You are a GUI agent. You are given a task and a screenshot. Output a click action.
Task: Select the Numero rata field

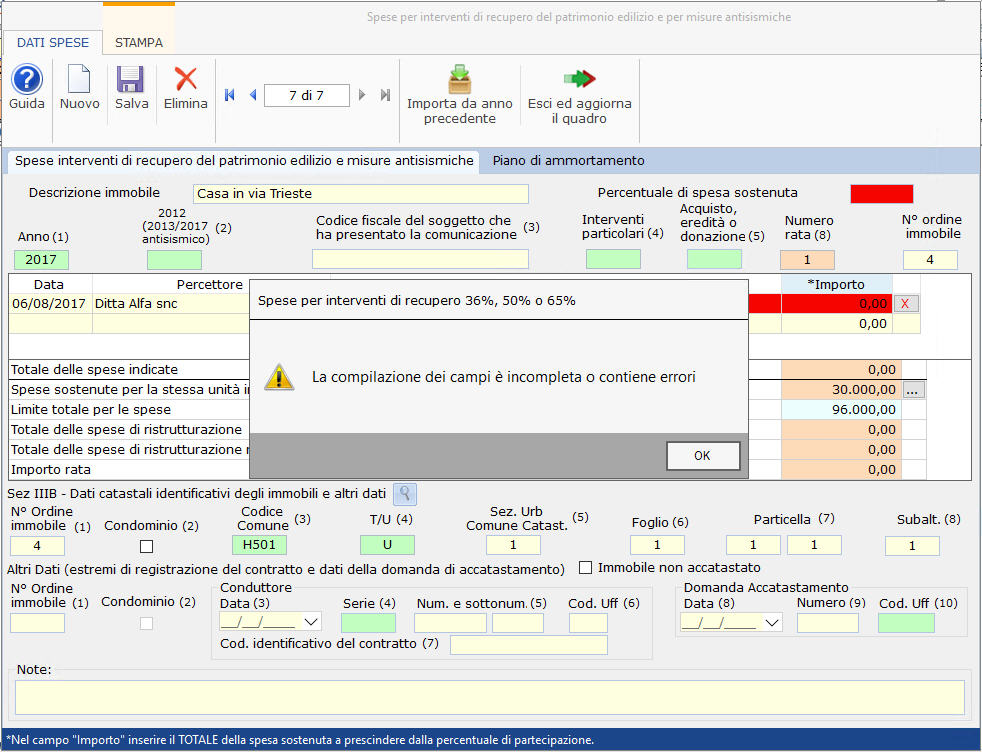click(807, 260)
